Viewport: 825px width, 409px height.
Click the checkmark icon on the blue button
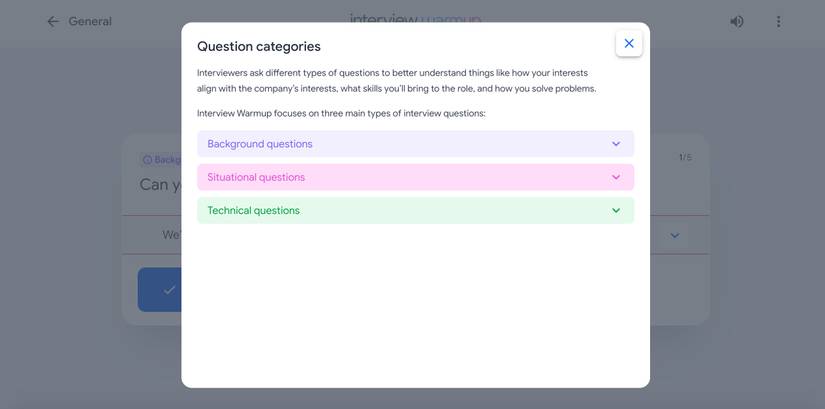[x=169, y=290]
